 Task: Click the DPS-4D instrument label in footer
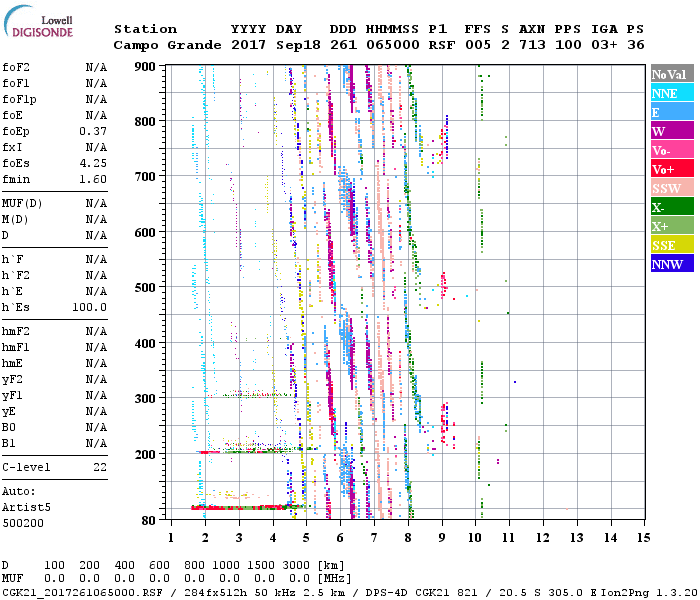pos(386,593)
